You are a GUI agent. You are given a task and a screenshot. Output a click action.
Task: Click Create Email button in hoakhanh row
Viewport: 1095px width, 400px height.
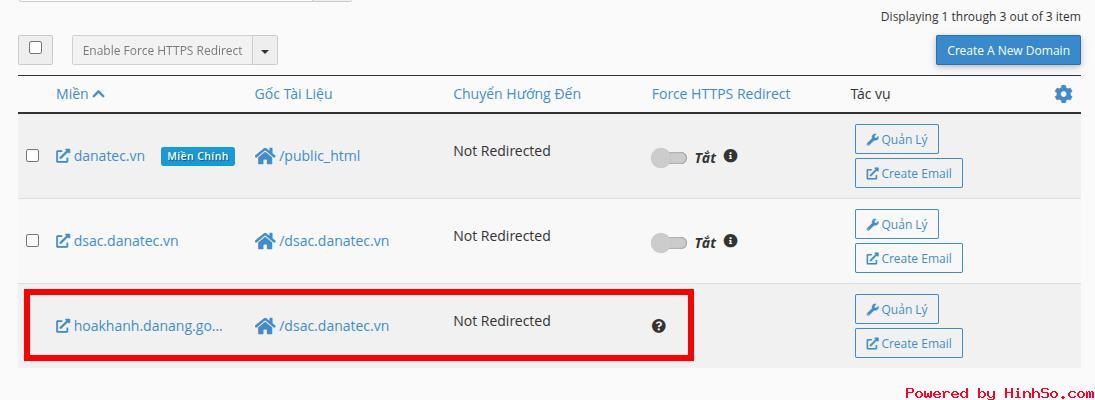pos(909,343)
